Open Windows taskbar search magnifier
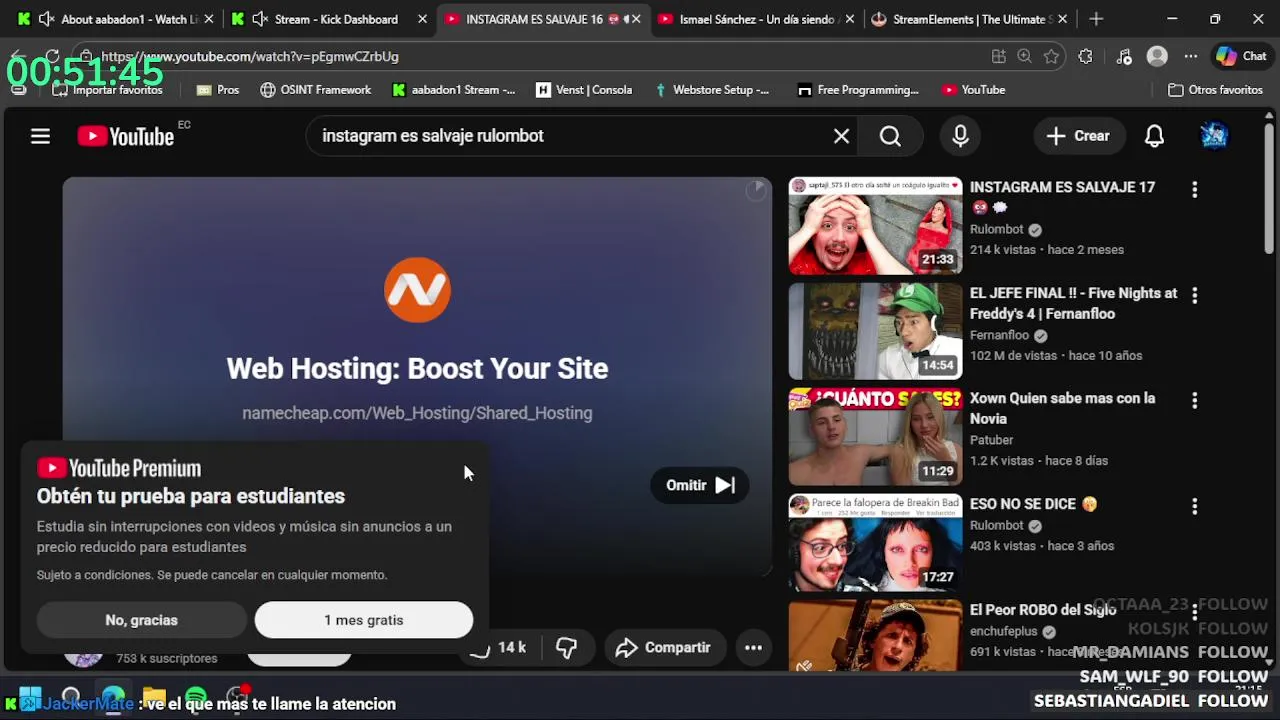Image resolution: width=1280 pixels, height=720 pixels. click(x=71, y=697)
